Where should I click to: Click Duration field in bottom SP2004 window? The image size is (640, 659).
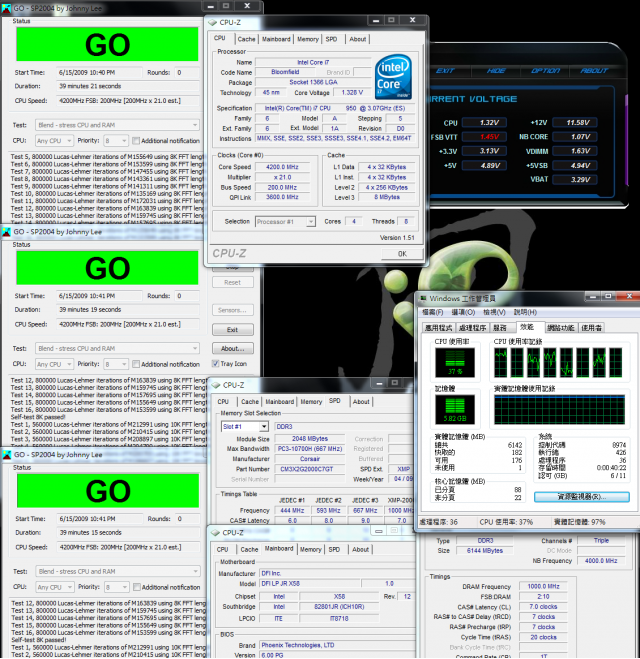(x=128, y=532)
